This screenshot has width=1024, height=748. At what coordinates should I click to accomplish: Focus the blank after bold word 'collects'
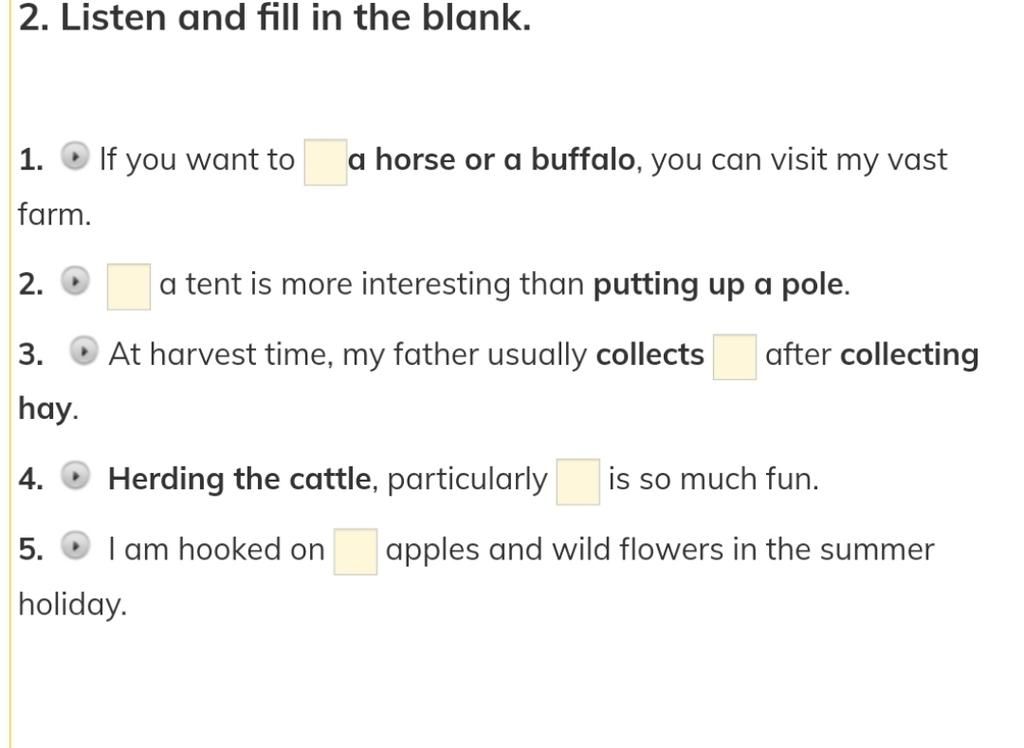[735, 357]
